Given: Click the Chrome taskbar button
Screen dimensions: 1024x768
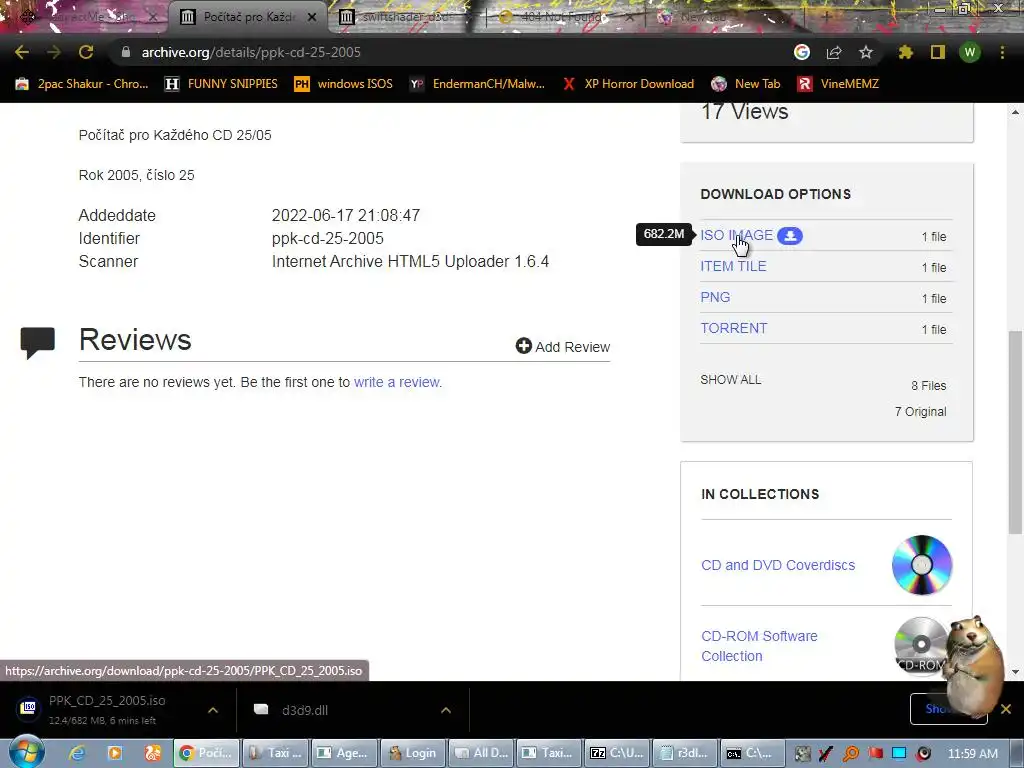Looking at the screenshot, I should [x=207, y=753].
